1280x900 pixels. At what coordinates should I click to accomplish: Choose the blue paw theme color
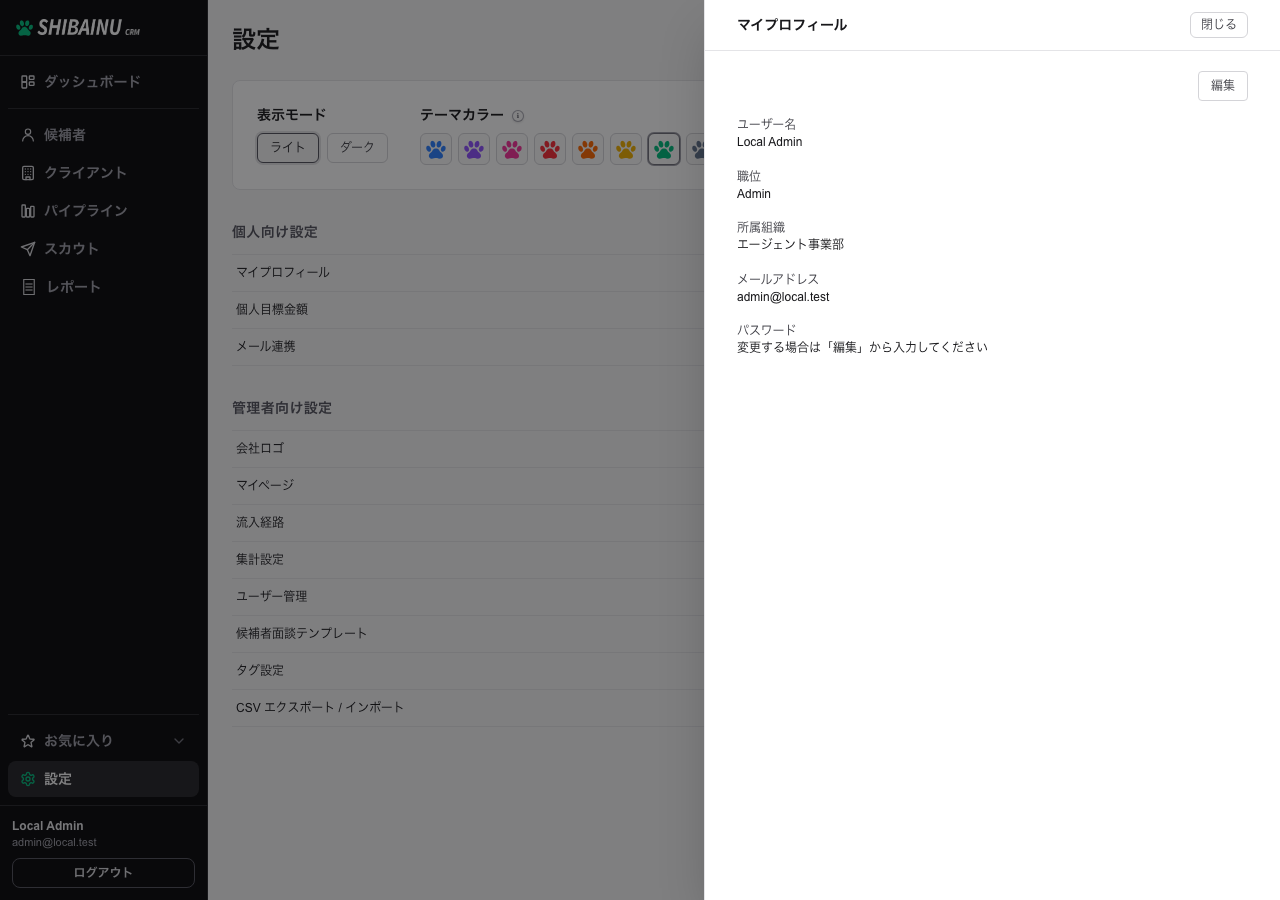tap(436, 149)
